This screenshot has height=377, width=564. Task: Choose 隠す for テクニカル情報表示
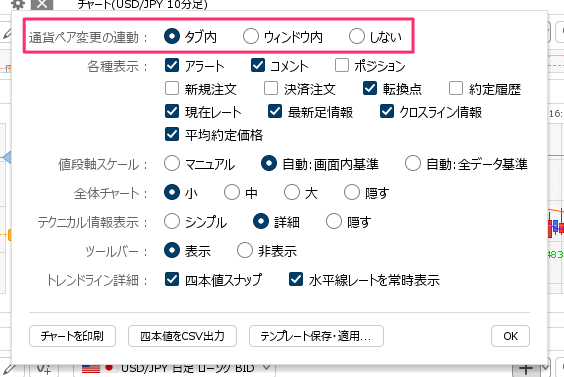[x=334, y=222]
